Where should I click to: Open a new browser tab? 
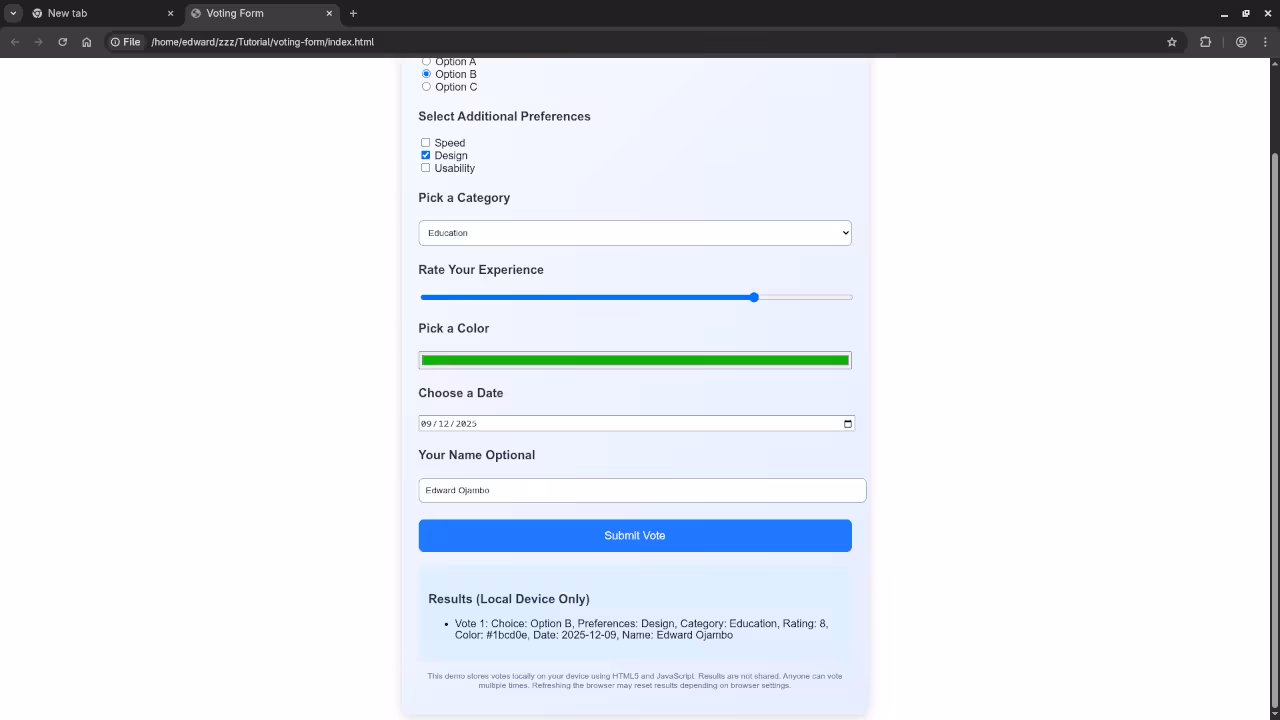[353, 13]
